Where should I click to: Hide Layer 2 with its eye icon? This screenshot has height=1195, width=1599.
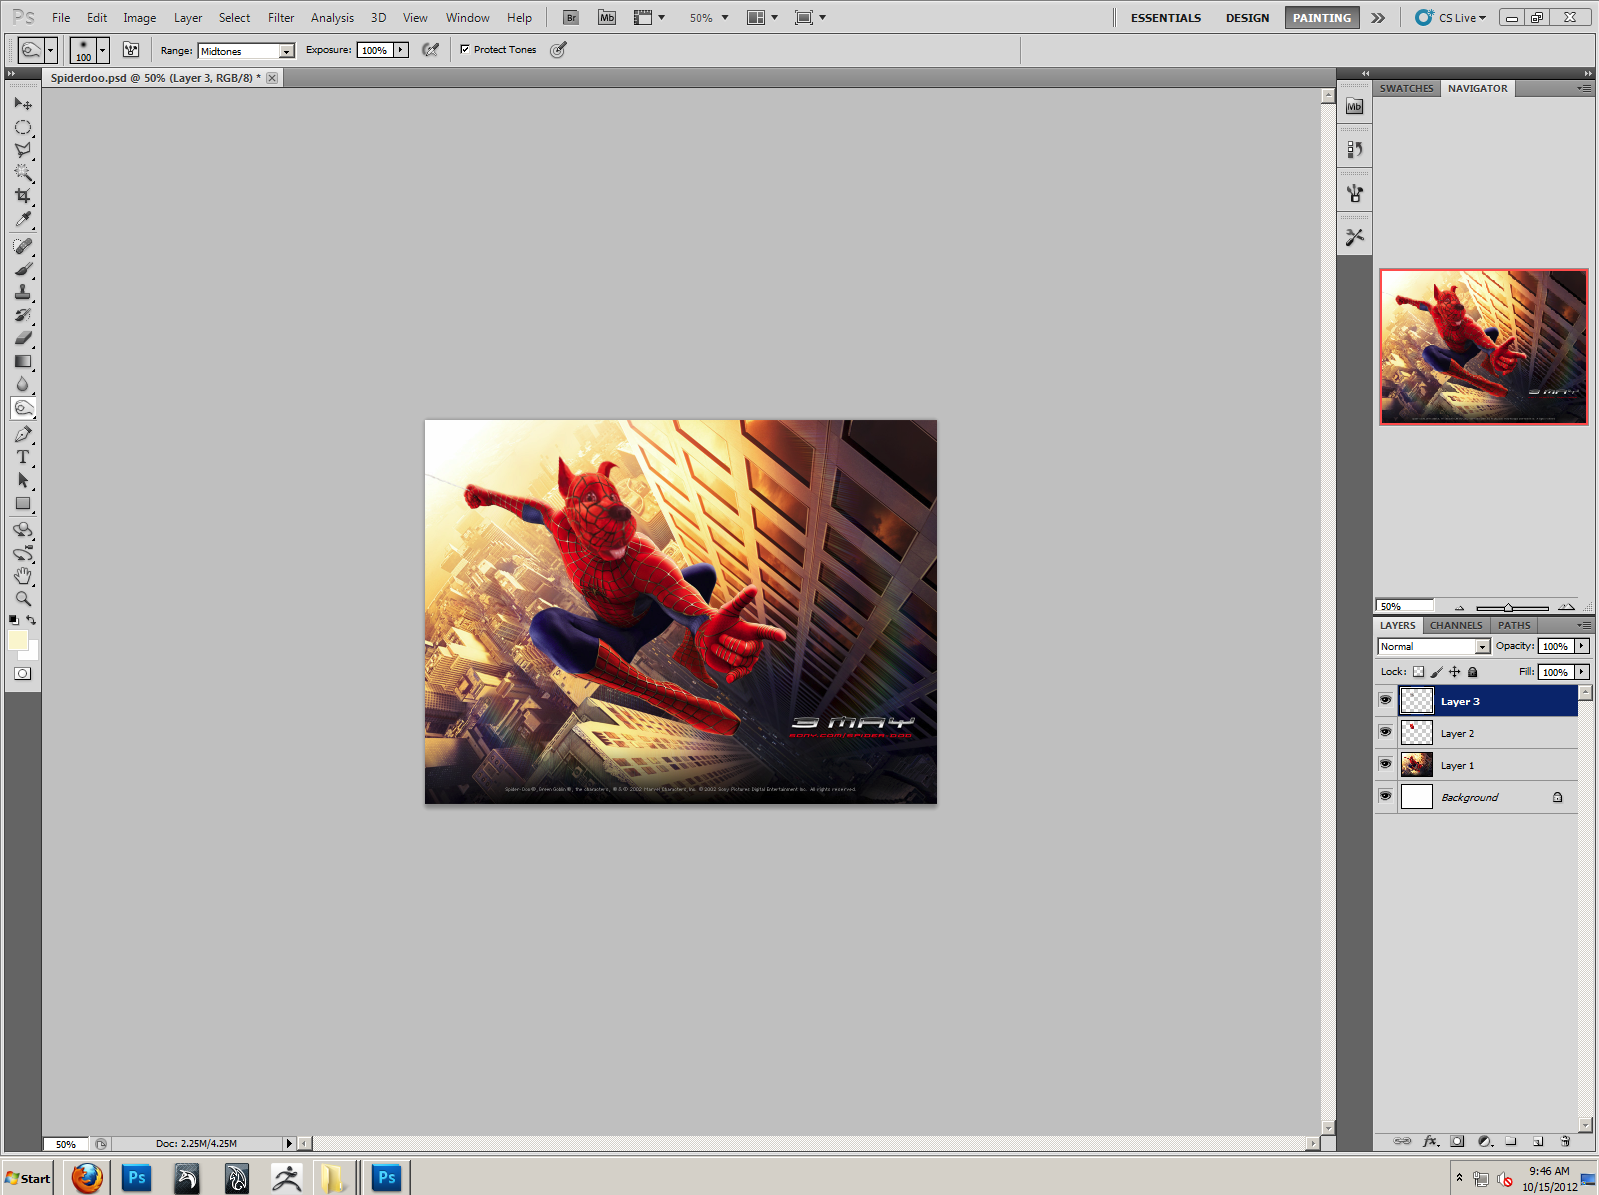tap(1385, 732)
